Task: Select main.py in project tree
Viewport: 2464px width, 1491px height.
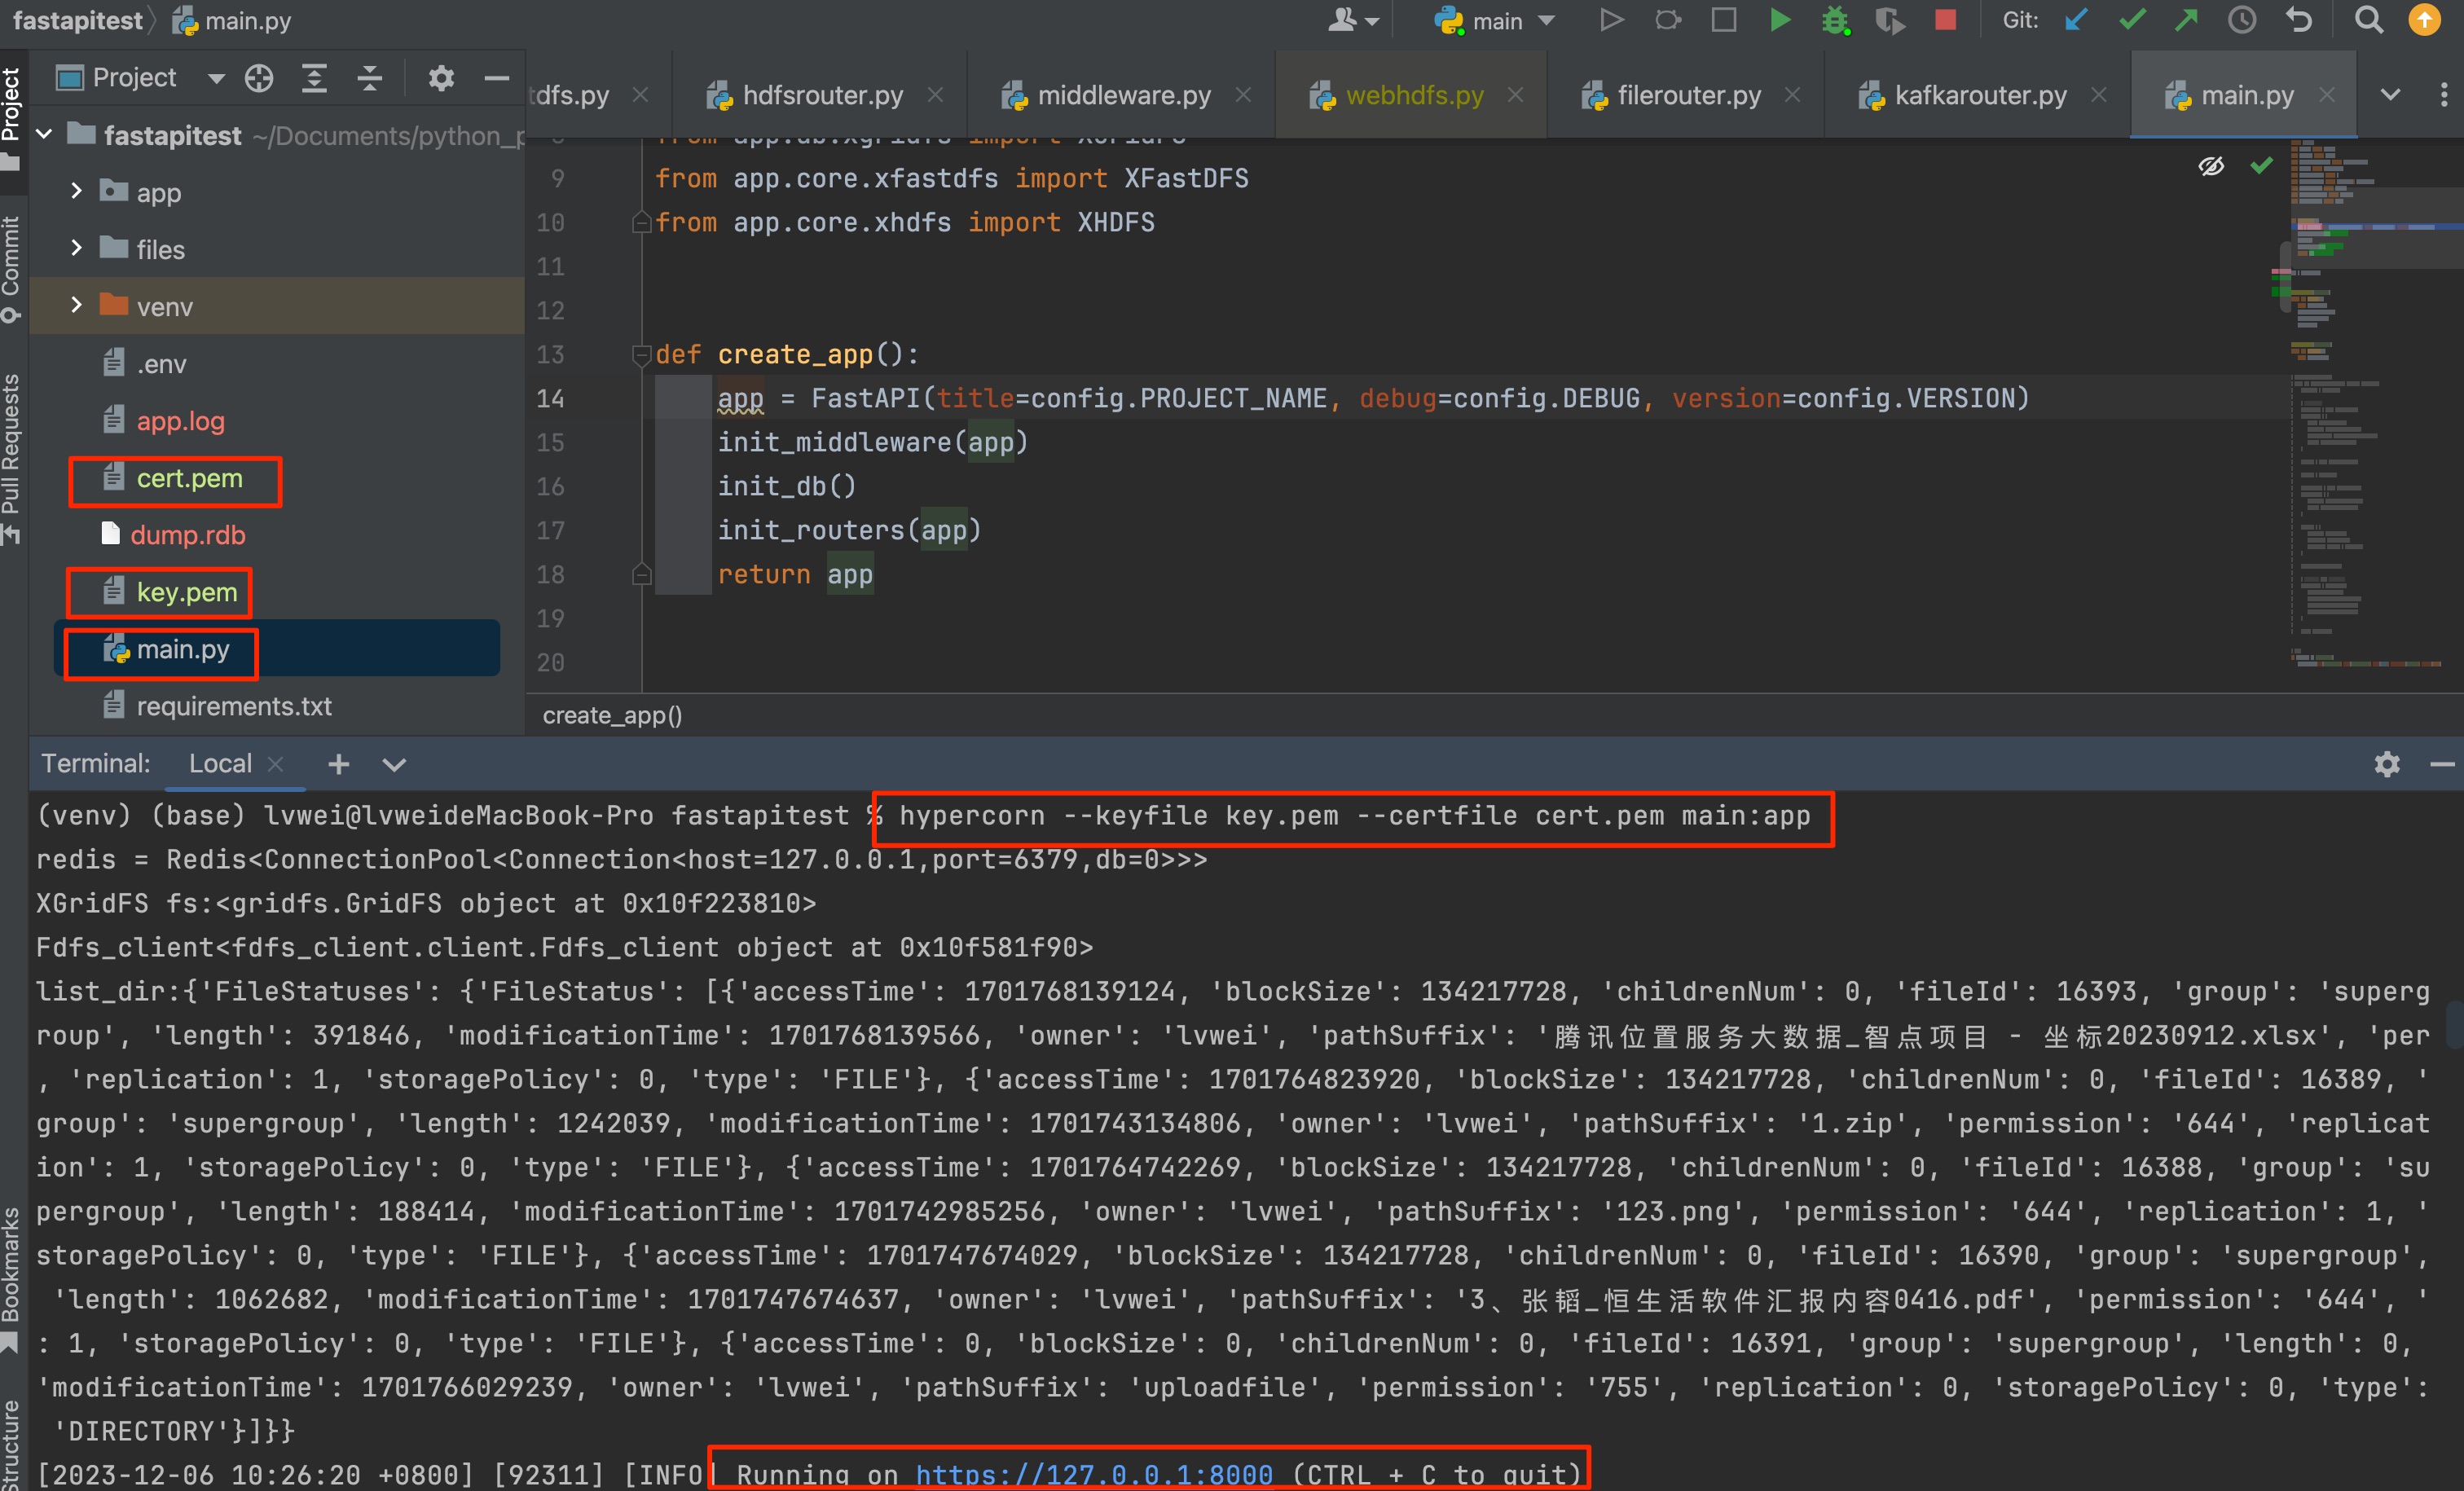Action: [166, 650]
